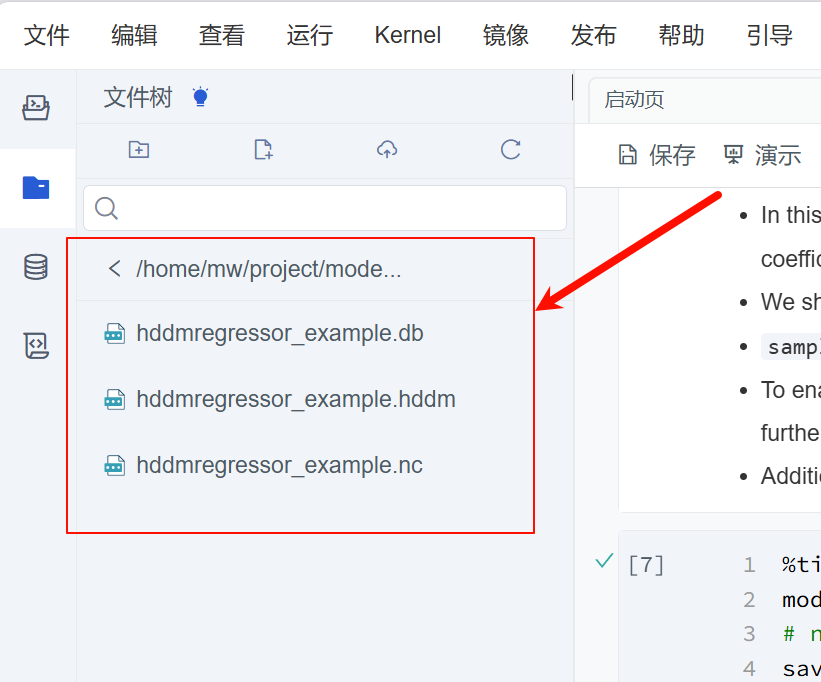Create a new folder in the file tree
821x682 pixels.
pos(138,149)
